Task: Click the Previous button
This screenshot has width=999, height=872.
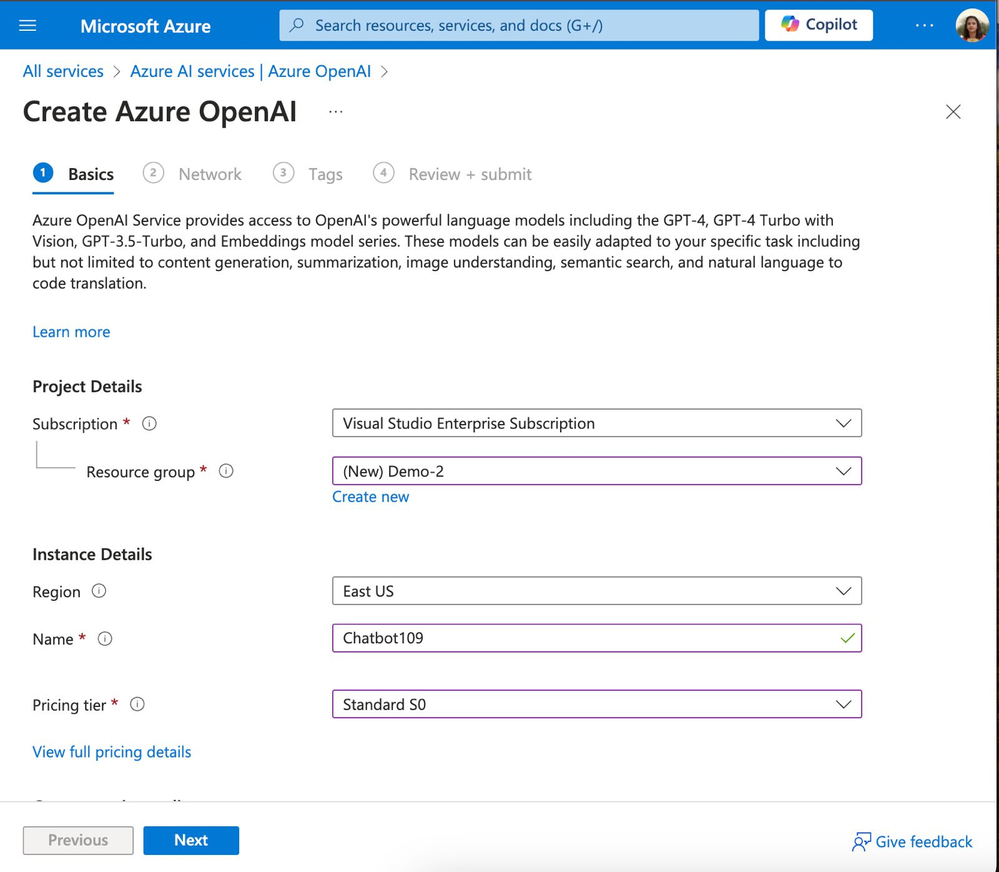Action: 78,840
